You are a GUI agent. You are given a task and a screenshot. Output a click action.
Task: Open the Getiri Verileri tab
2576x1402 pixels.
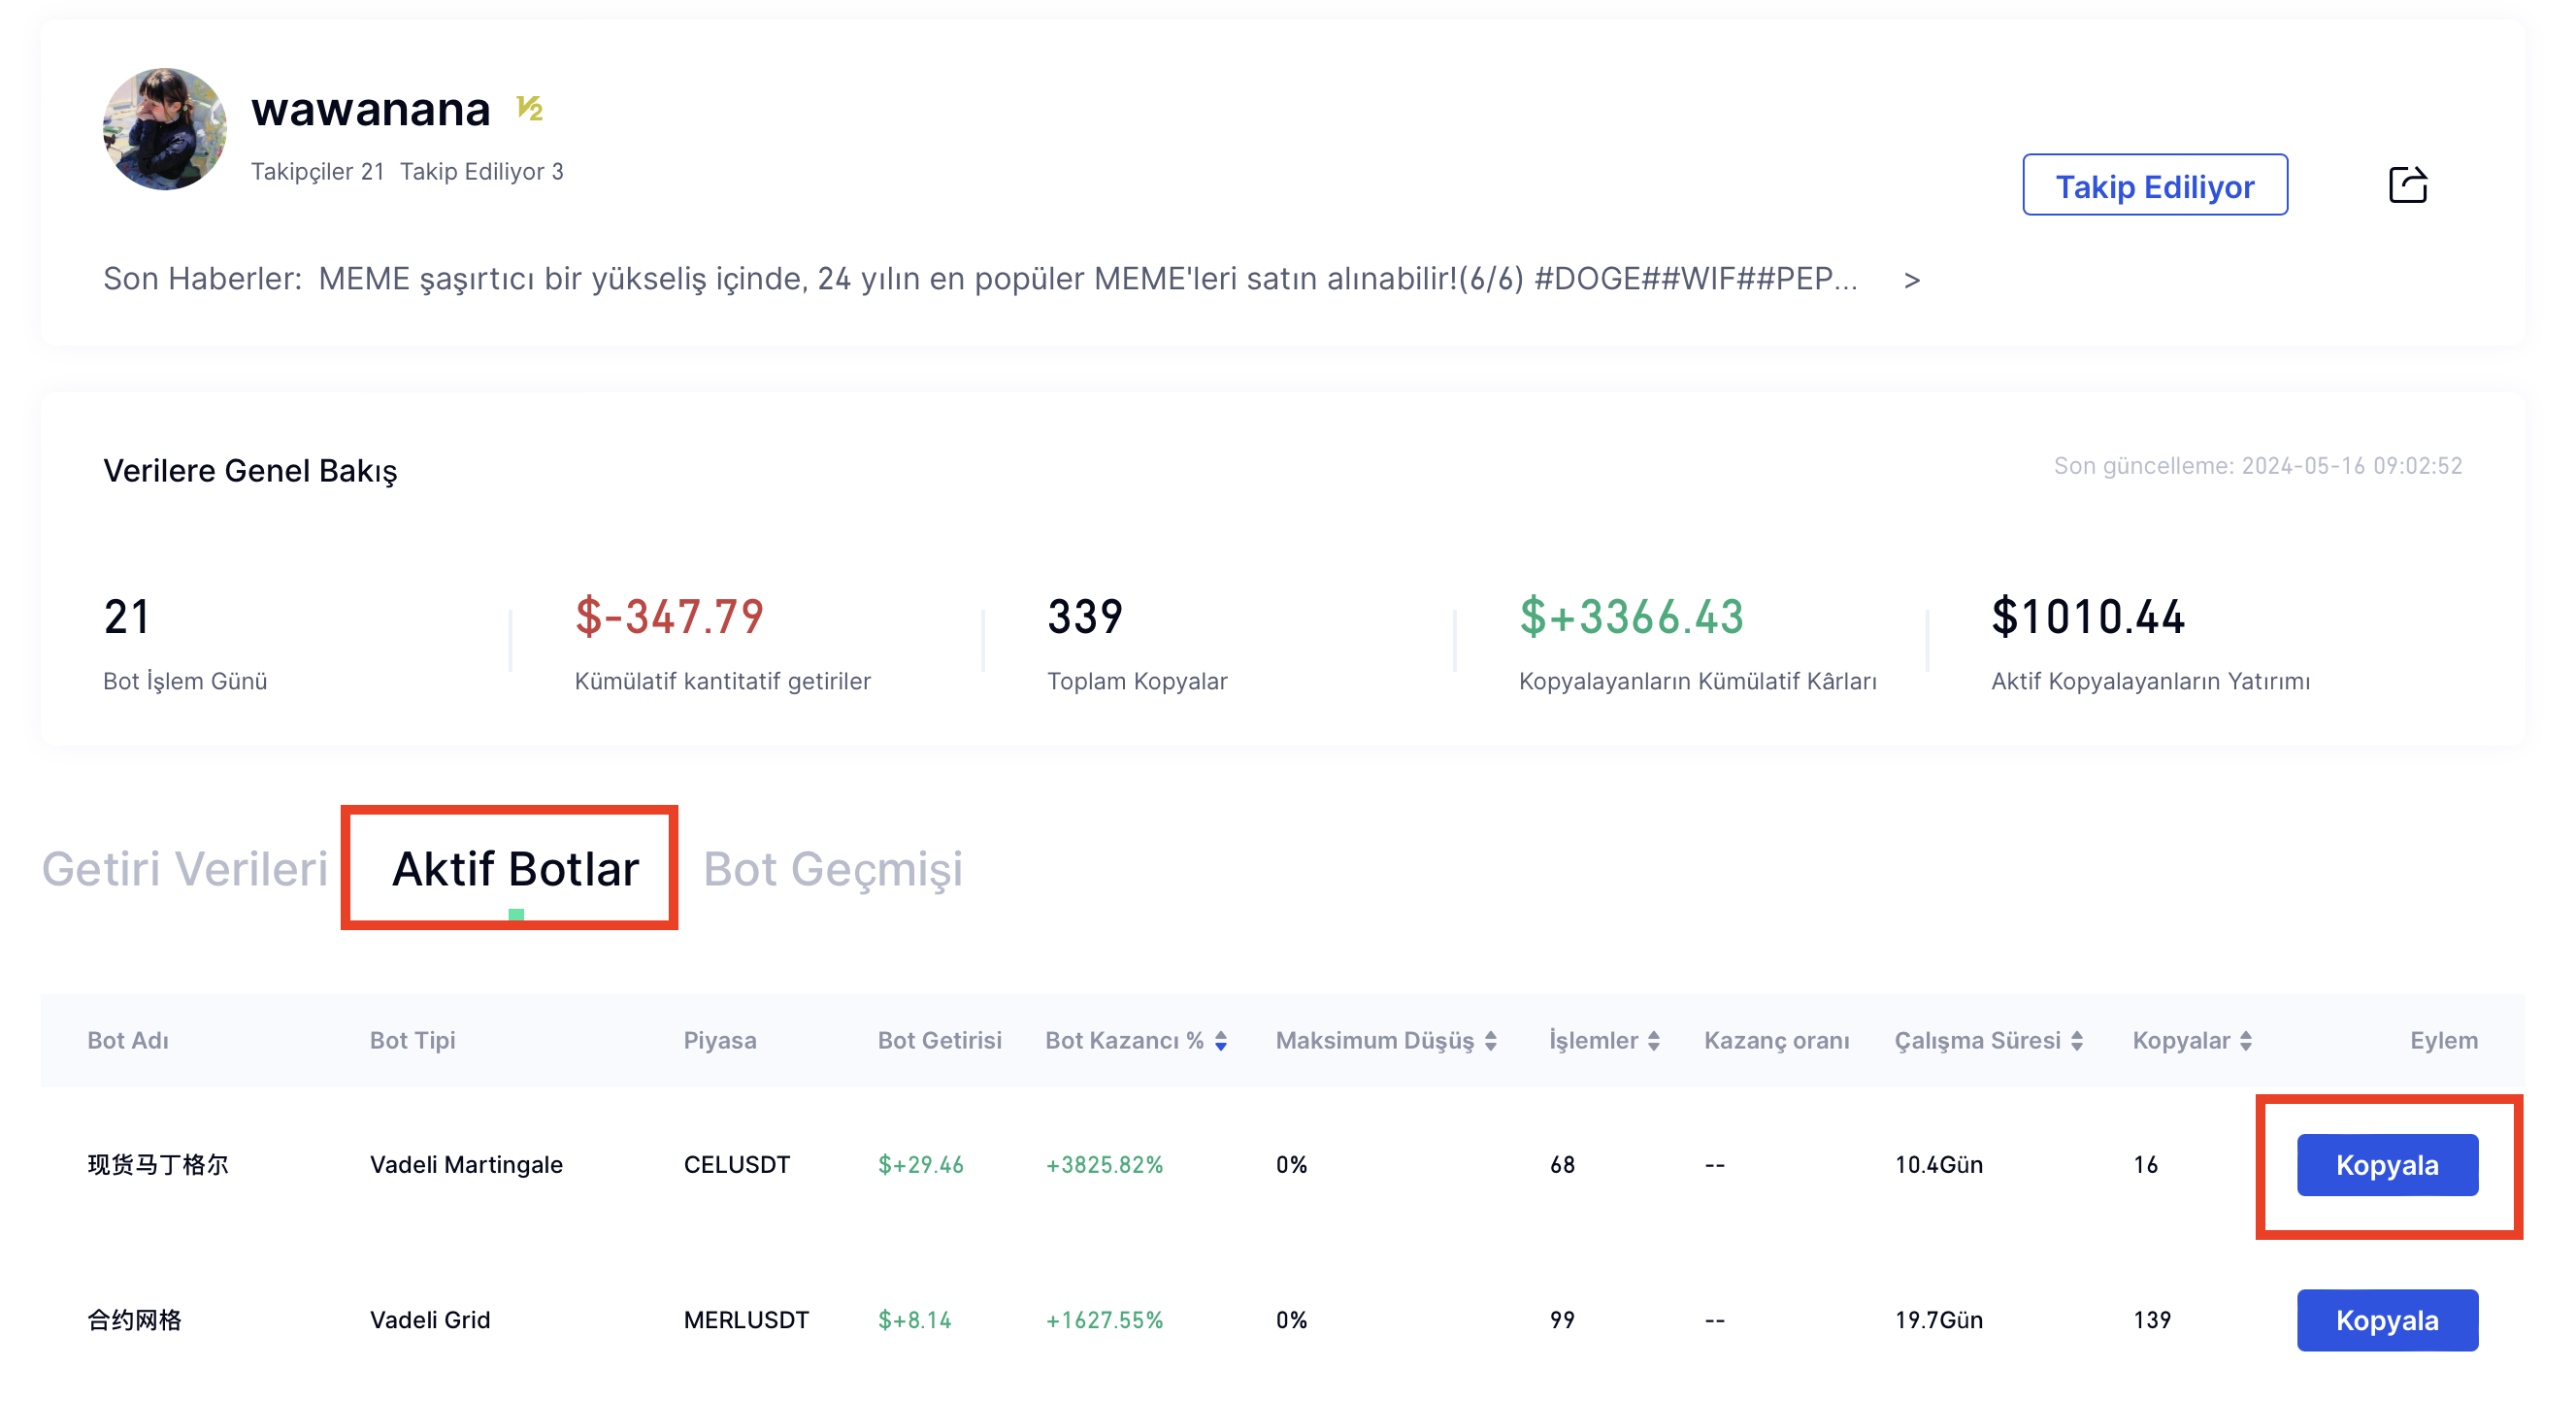click(x=185, y=868)
